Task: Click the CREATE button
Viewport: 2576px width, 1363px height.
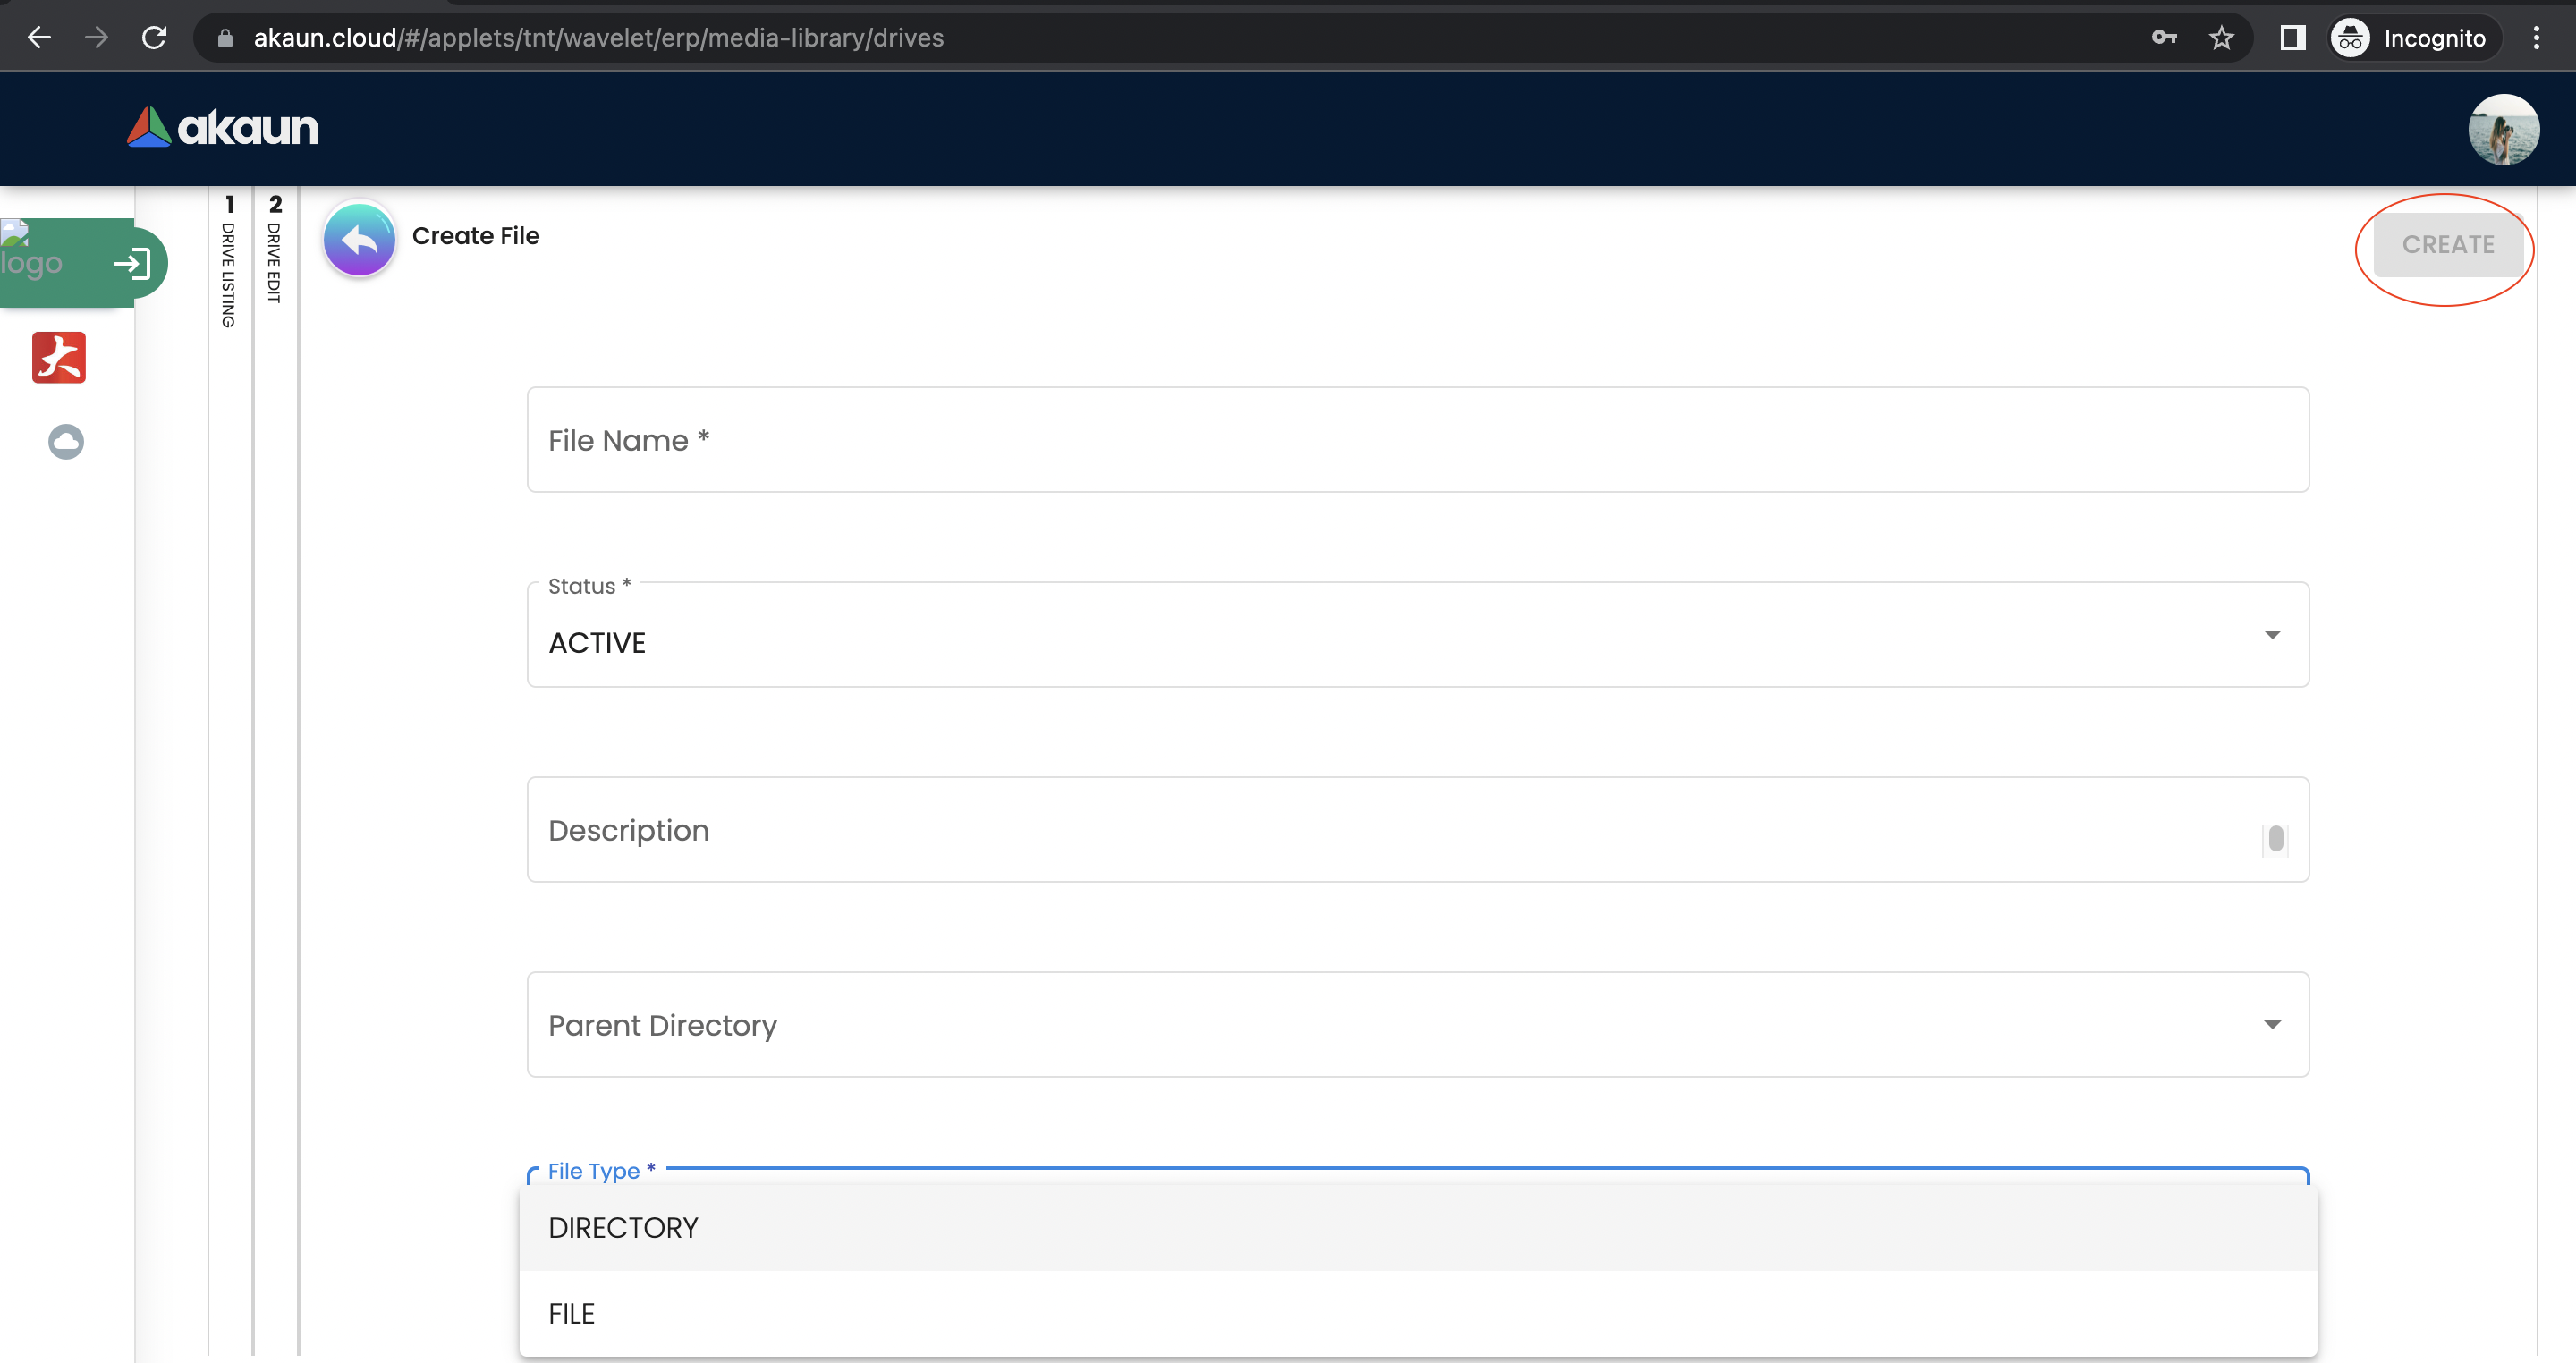Action: pos(2447,245)
